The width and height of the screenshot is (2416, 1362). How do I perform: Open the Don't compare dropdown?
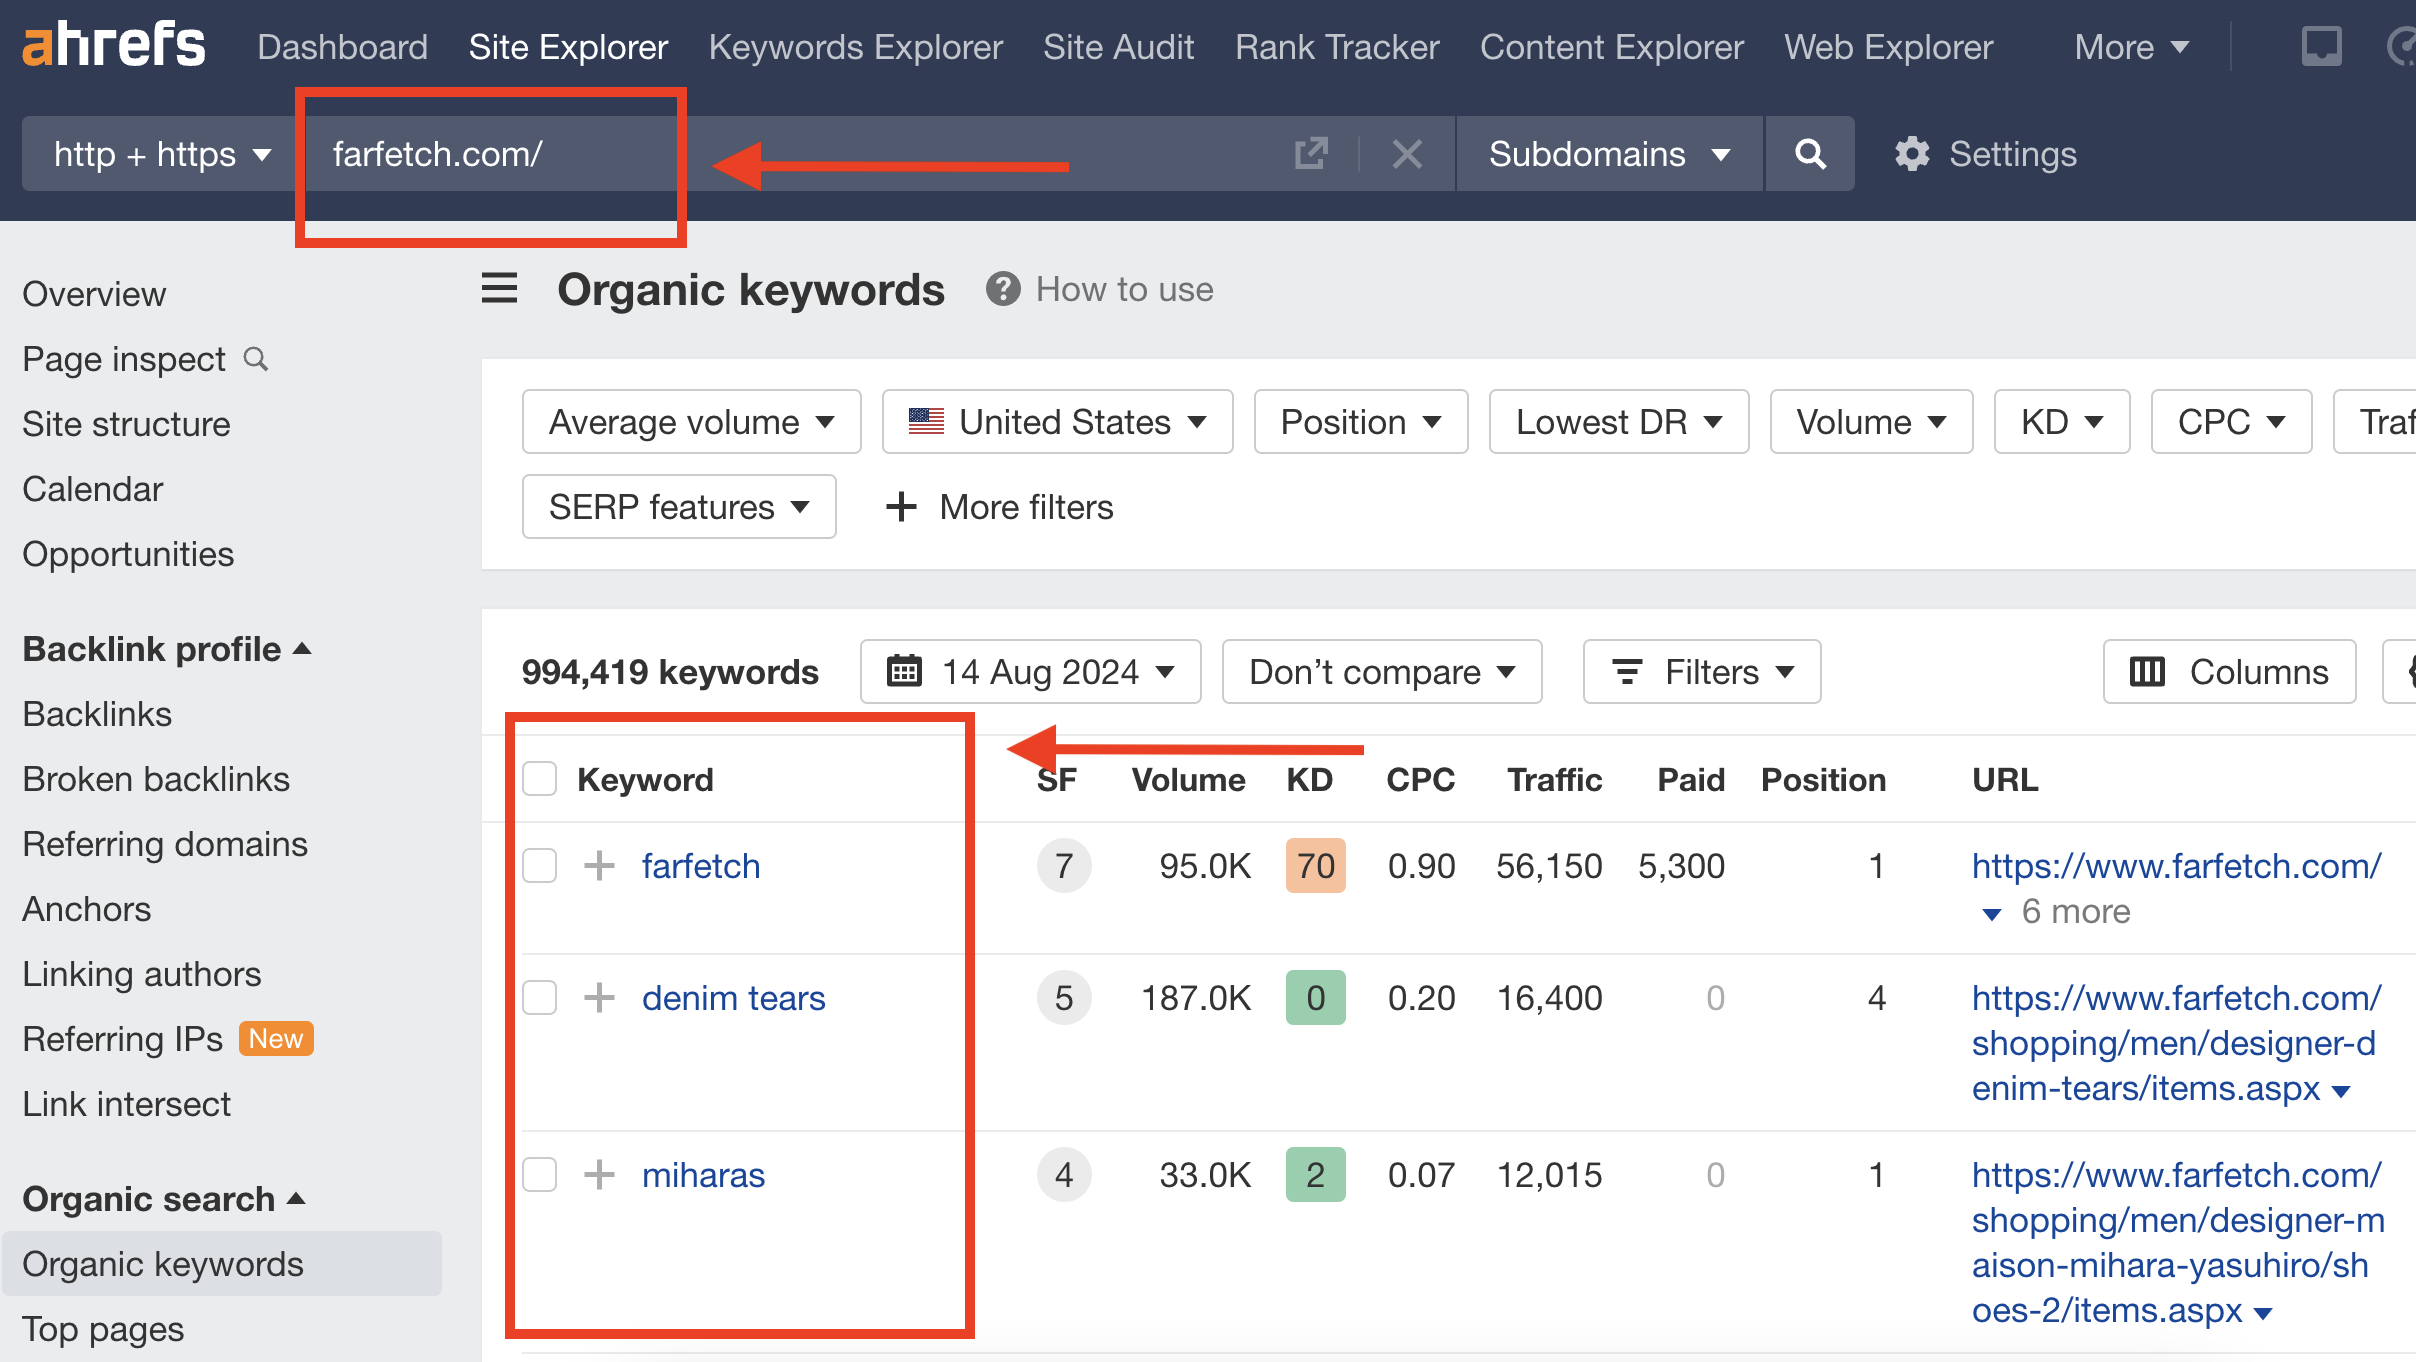pyautogui.click(x=1382, y=672)
